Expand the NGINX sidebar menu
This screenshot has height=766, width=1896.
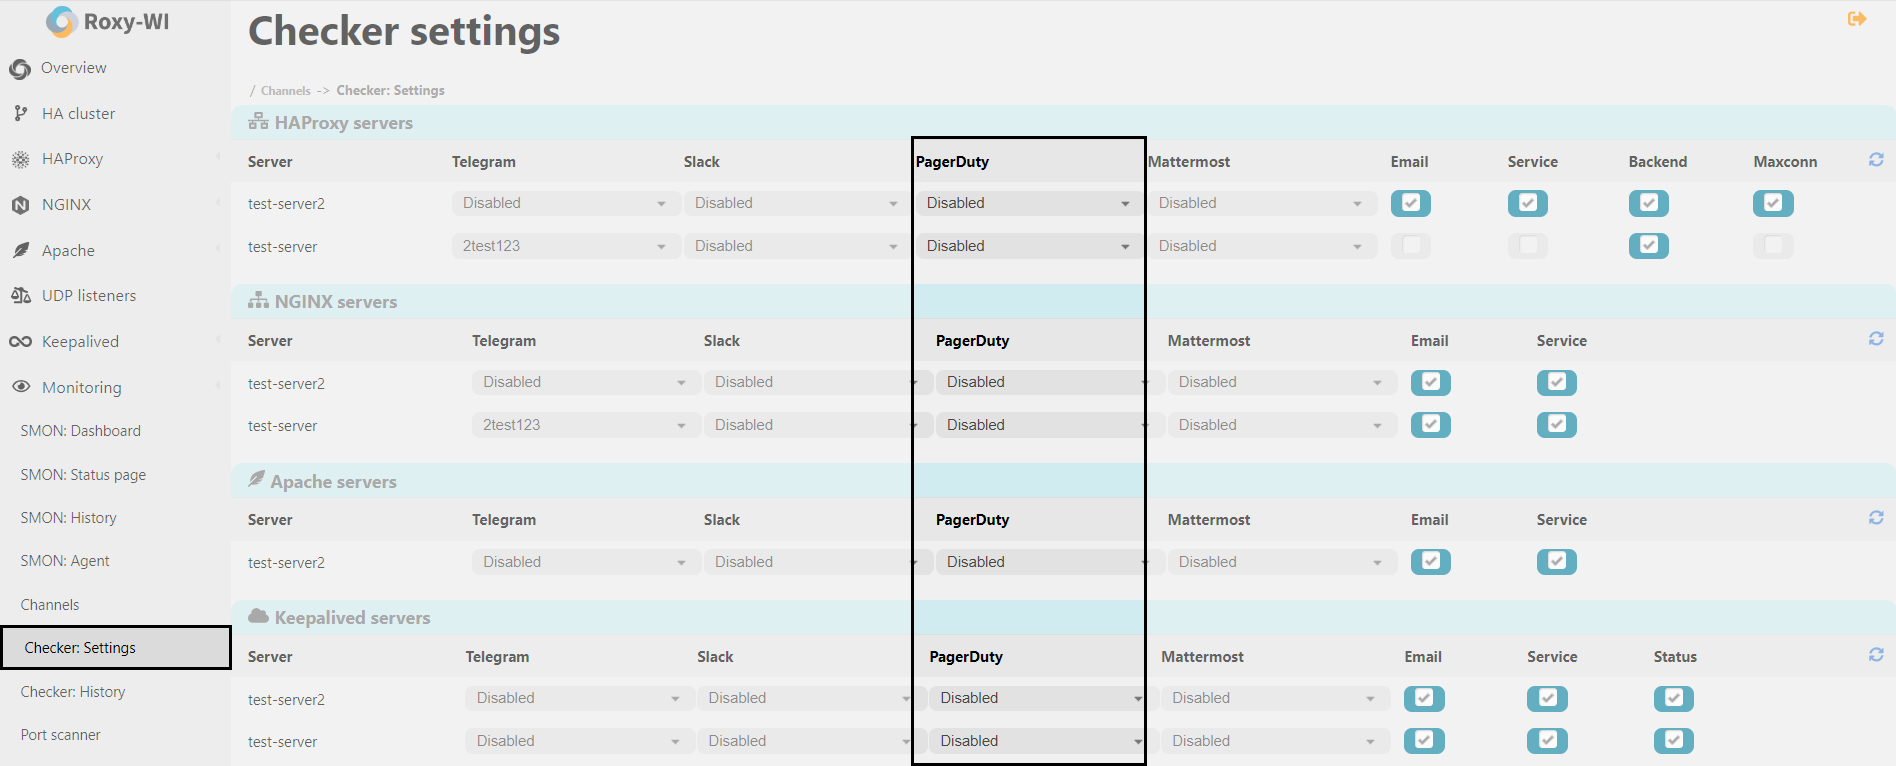tap(66, 205)
